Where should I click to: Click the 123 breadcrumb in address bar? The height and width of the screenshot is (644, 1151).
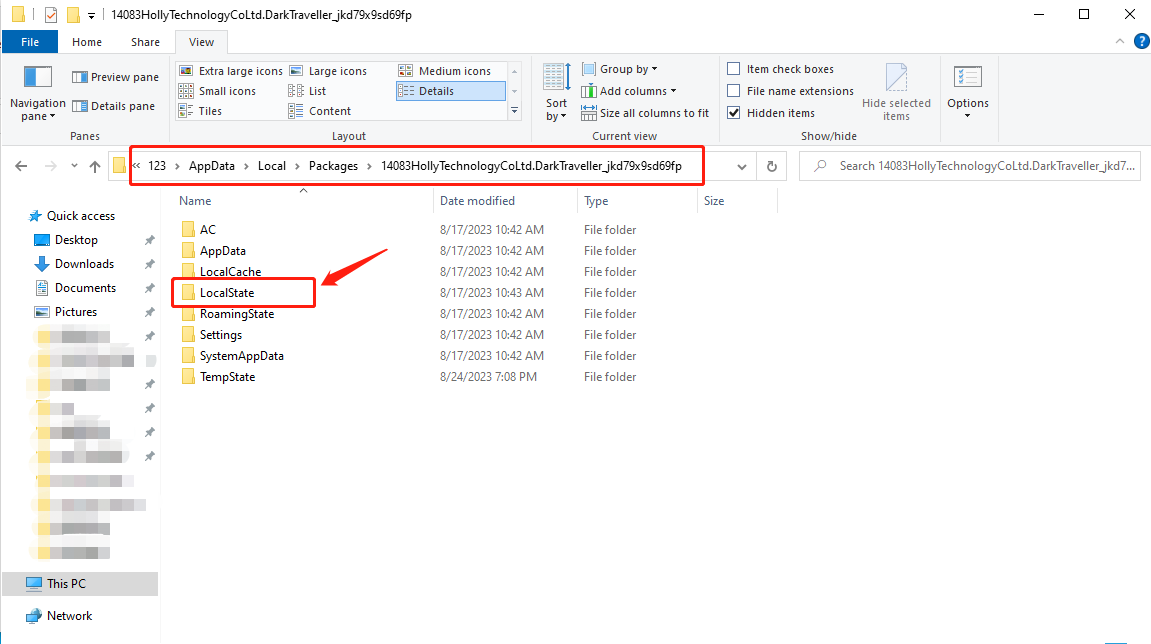coord(157,166)
